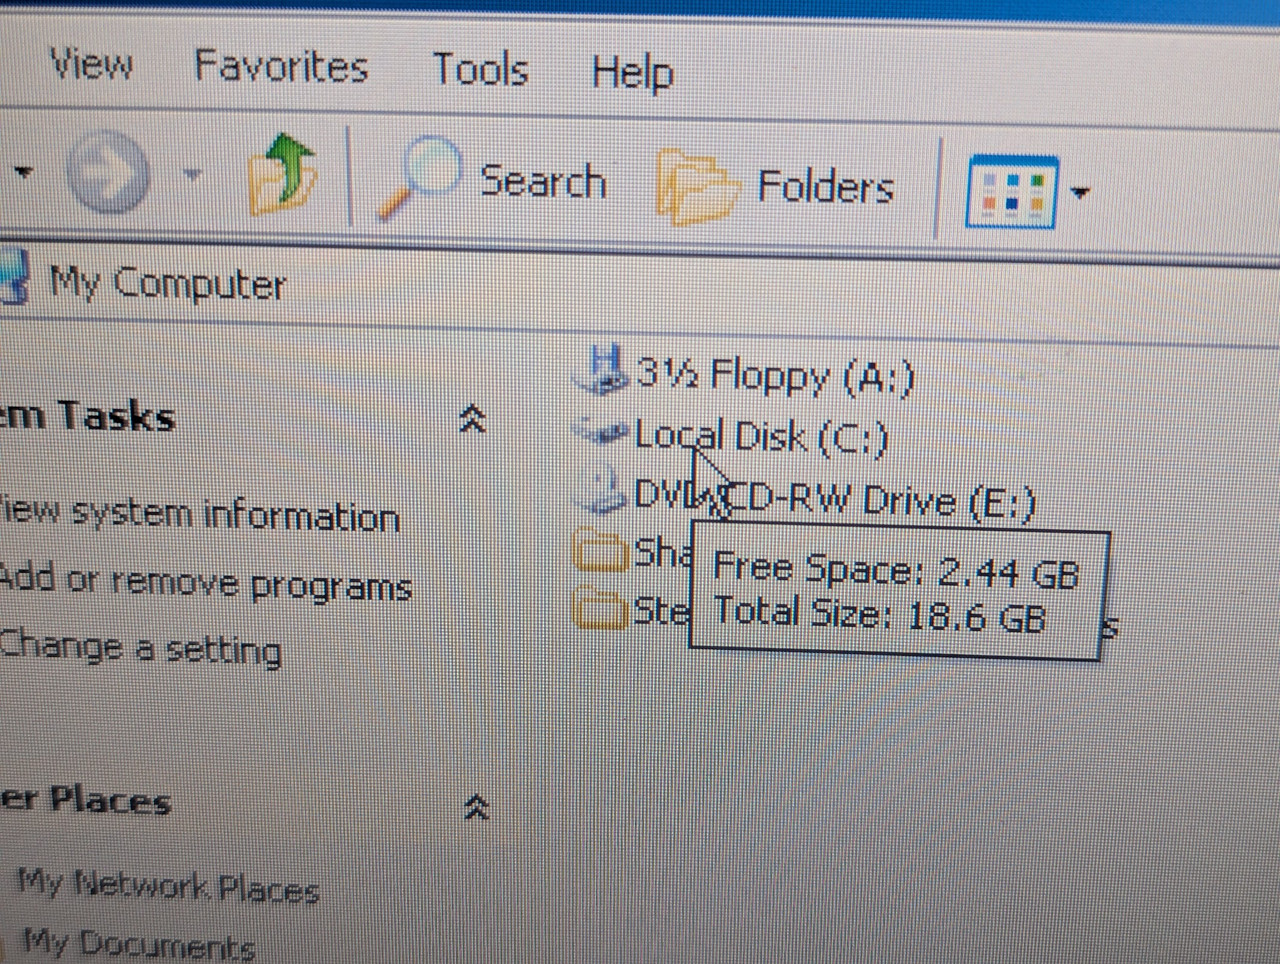Click the Views icon in toolbar
This screenshot has width=1280, height=964.
[1011, 191]
